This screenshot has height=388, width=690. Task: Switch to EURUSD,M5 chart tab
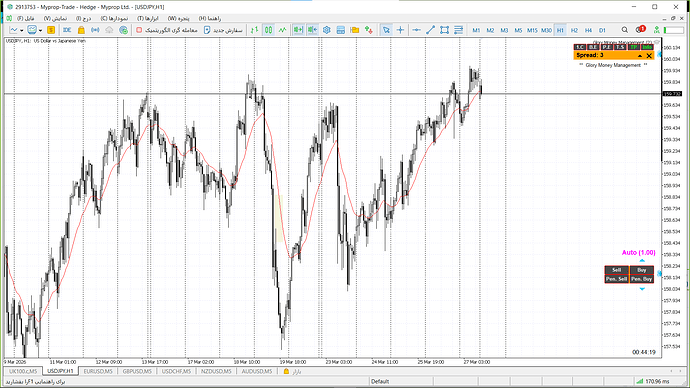pyautogui.click(x=98, y=371)
